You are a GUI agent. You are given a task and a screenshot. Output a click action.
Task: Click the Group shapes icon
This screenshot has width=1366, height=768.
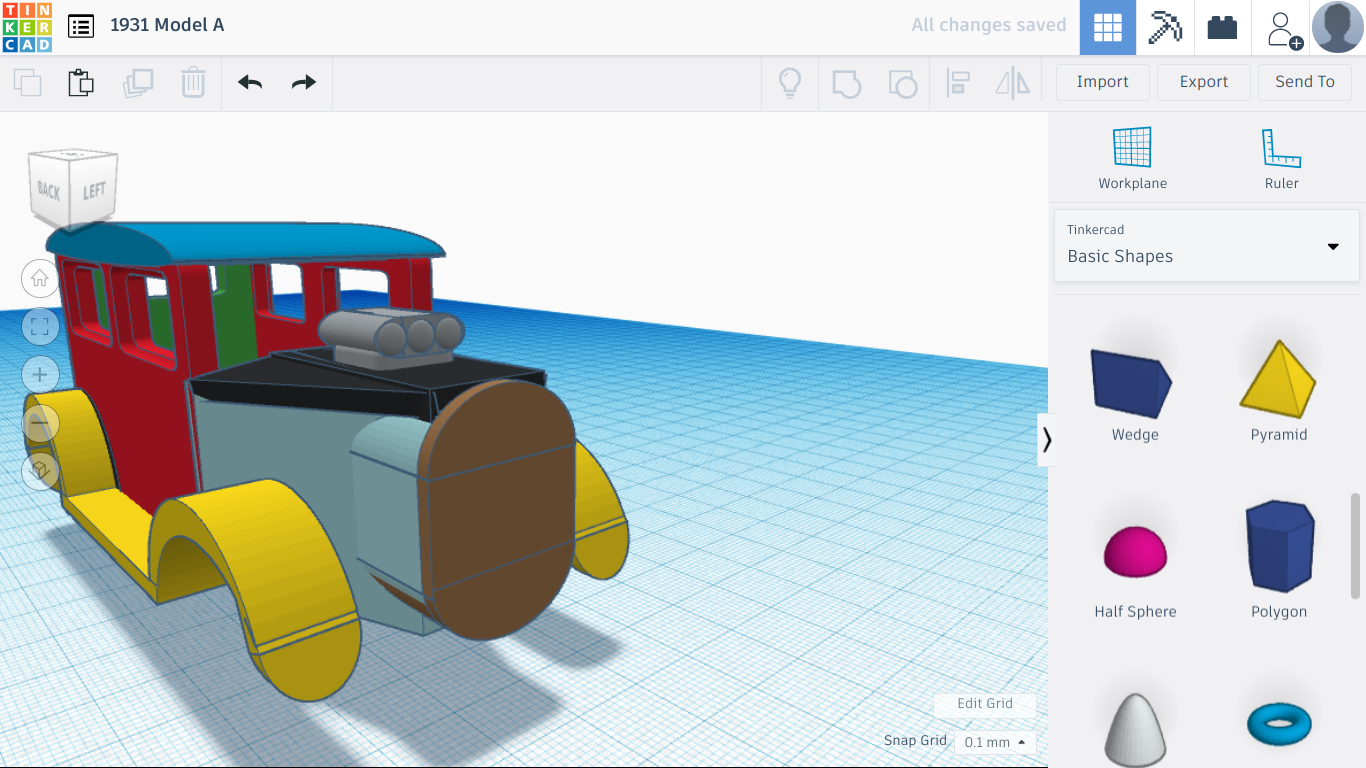(847, 84)
